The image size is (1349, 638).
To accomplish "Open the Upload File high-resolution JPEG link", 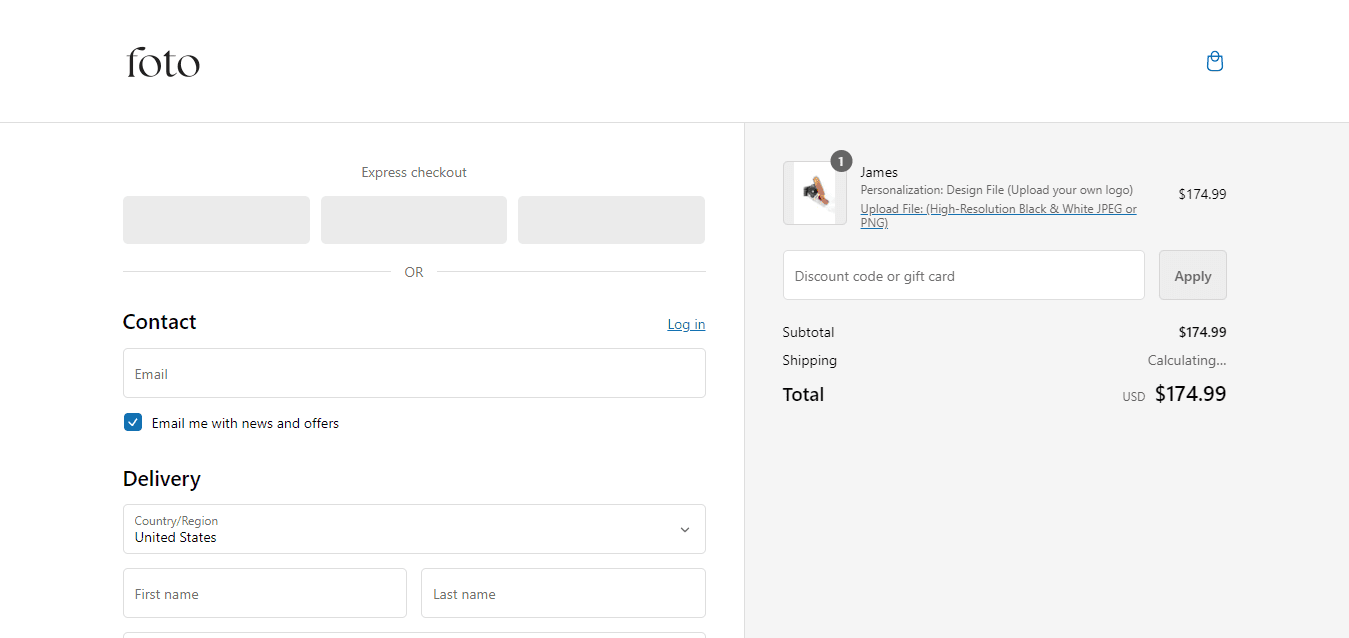I will pyautogui.click(x=998, y=216).
